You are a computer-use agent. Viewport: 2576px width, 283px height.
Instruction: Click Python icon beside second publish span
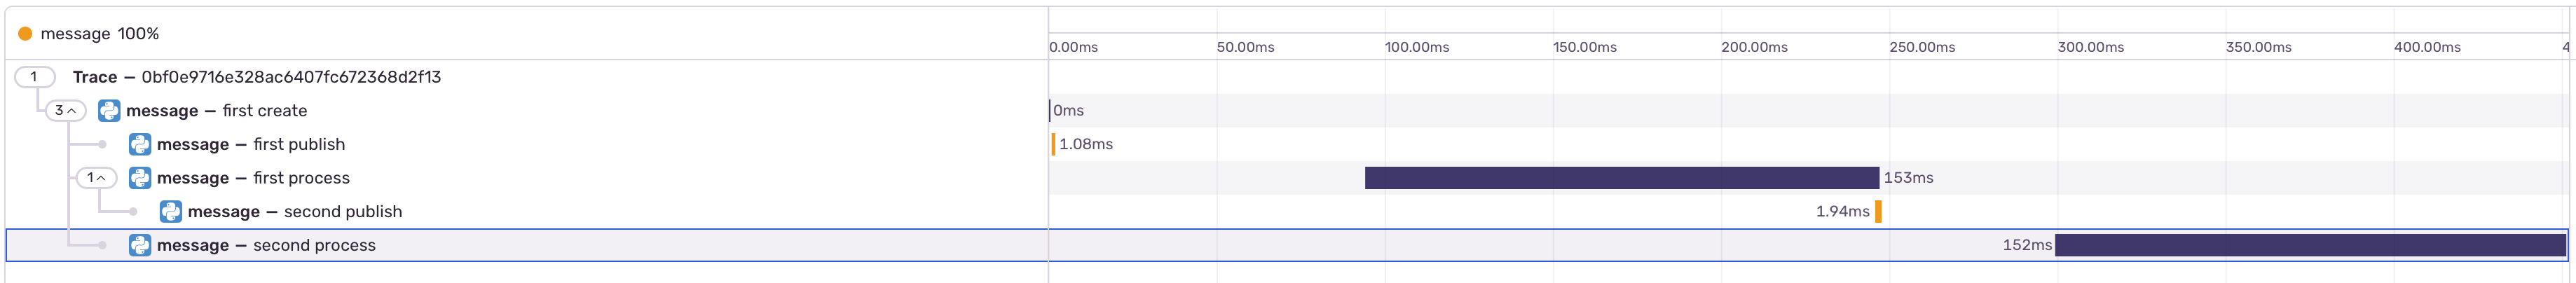tap(171, 212)
